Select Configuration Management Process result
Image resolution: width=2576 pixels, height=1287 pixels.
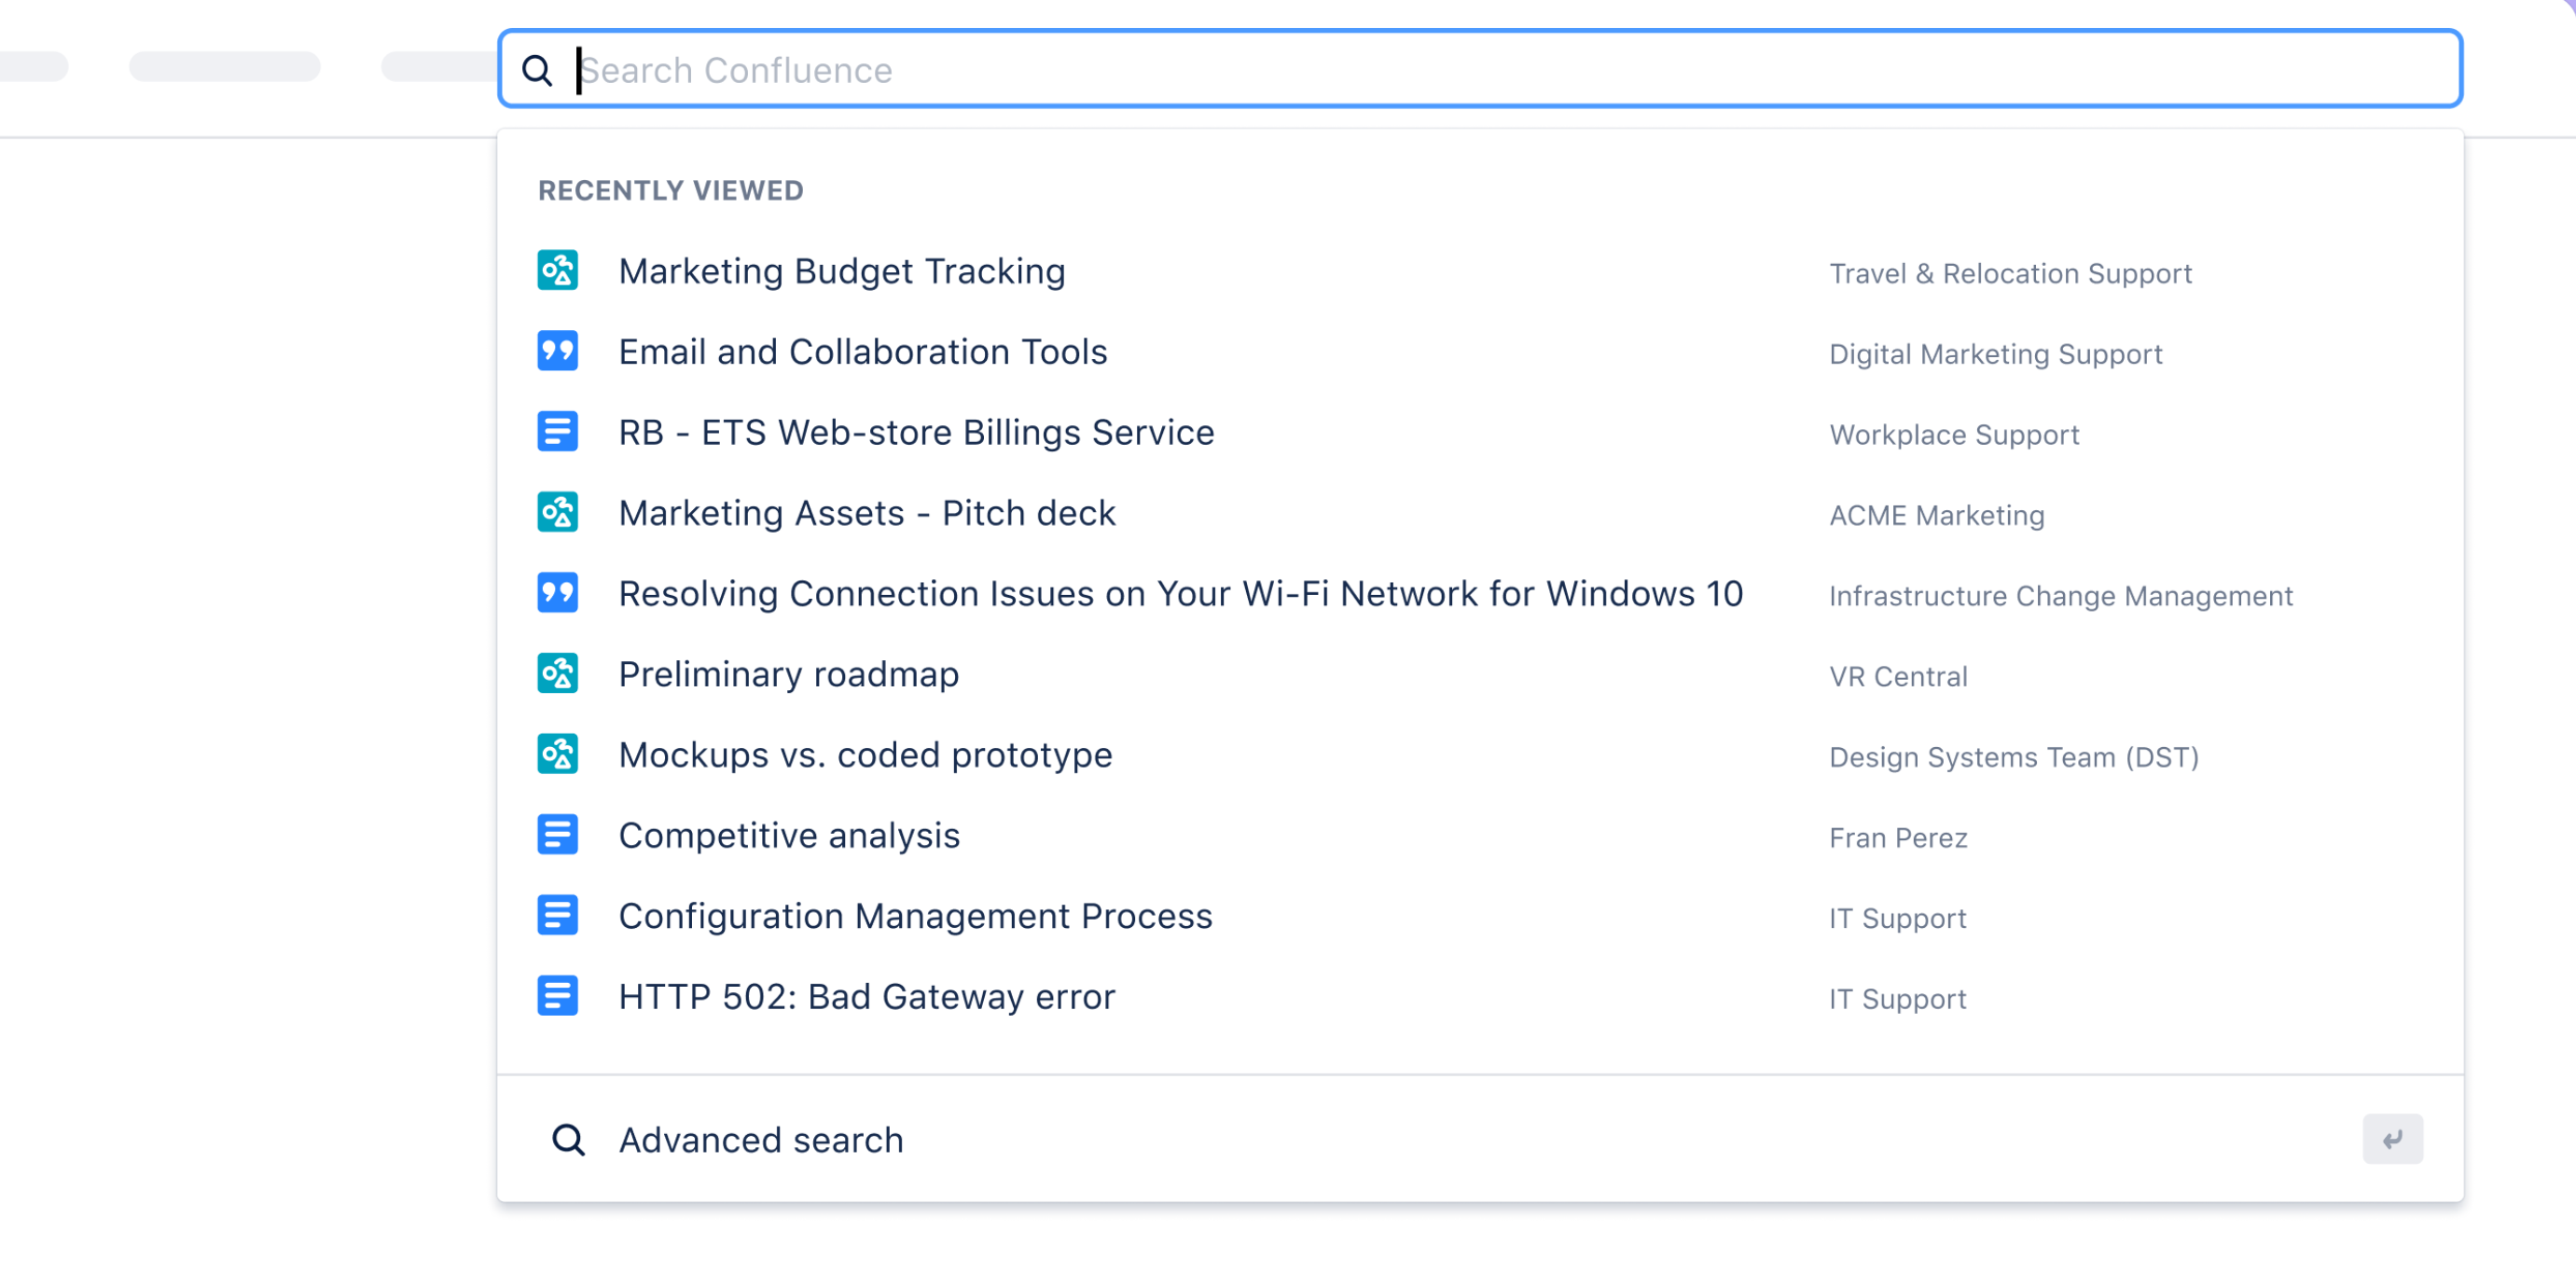click(914, 916)
